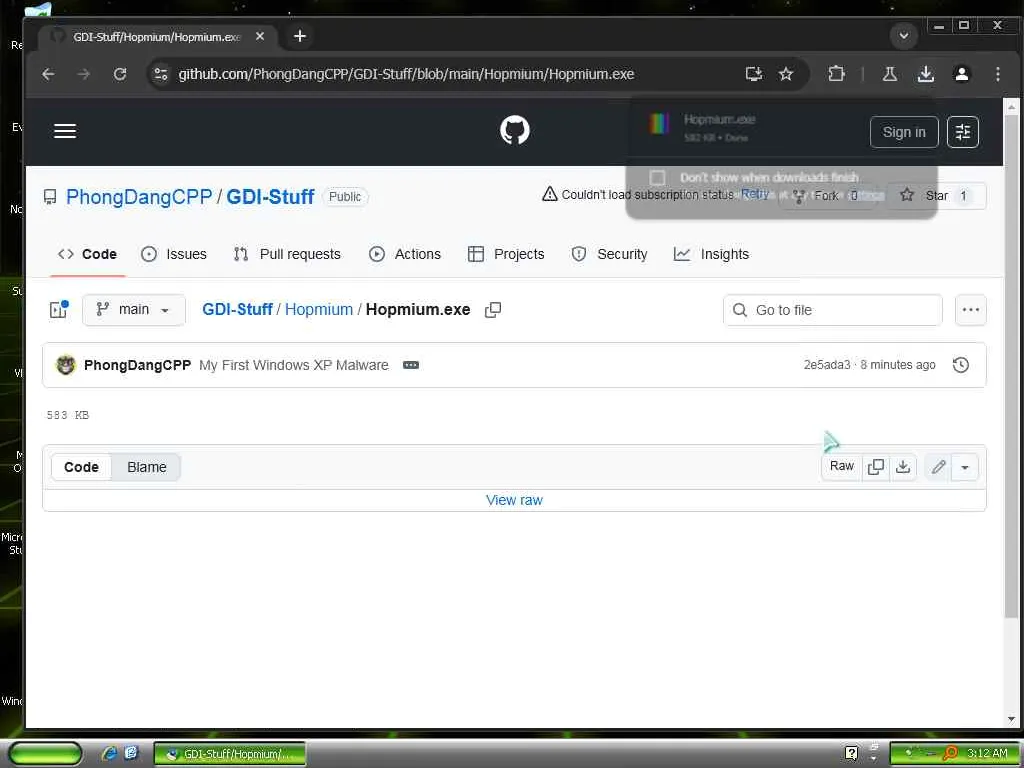
Task: Switch to the Code view toggle
Action: (82, 467)
